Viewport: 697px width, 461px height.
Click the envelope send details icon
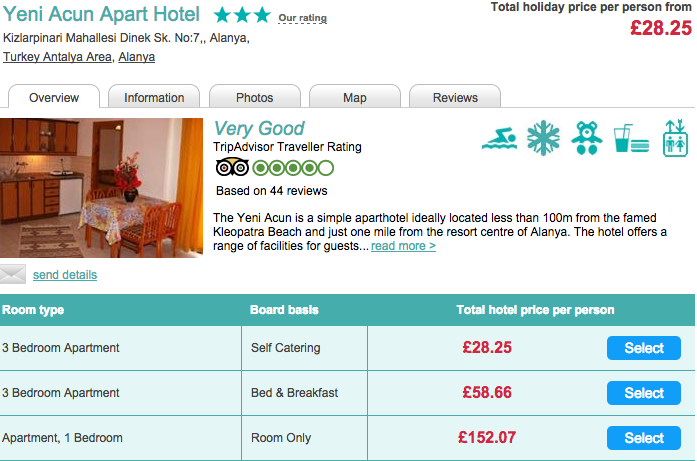[x=13, y=274]
